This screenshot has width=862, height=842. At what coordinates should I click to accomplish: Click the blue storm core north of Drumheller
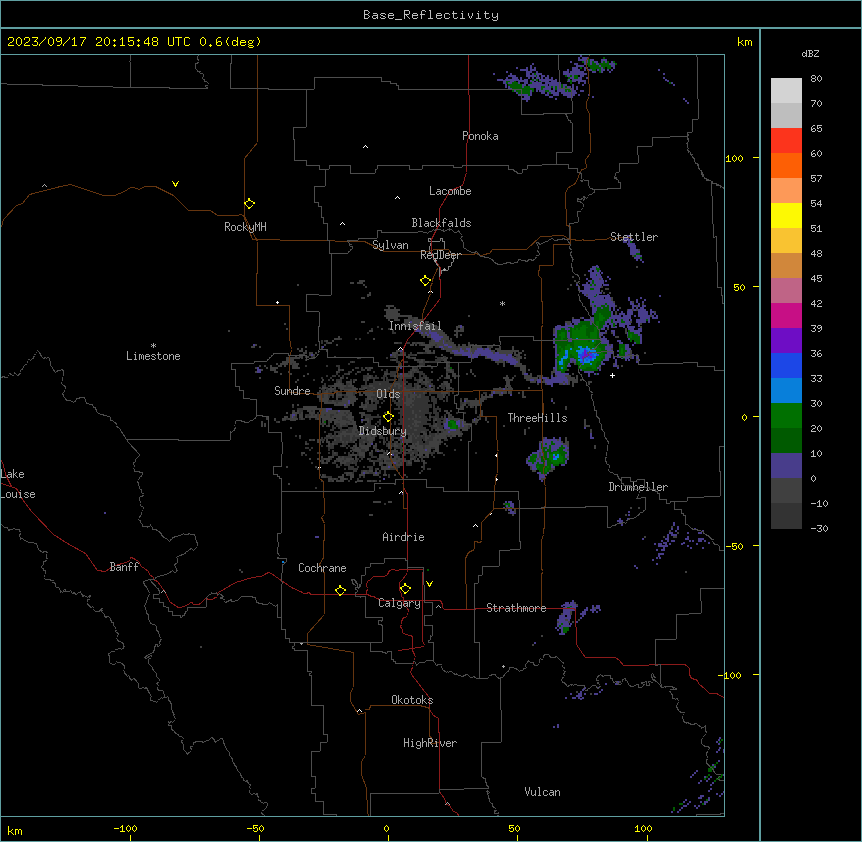coord(587,354)
